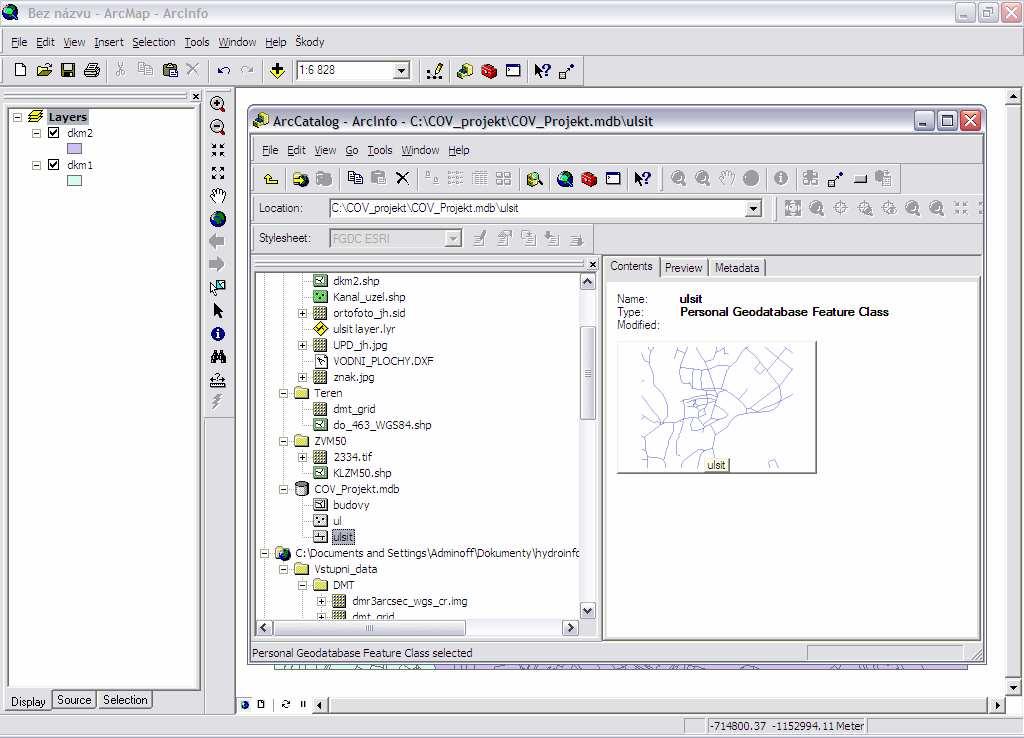This screenshot has width=1024, height=738.
Task: Click the Delete X icon in ArcCatalog toolbar
Action: [x=402, y=178]
